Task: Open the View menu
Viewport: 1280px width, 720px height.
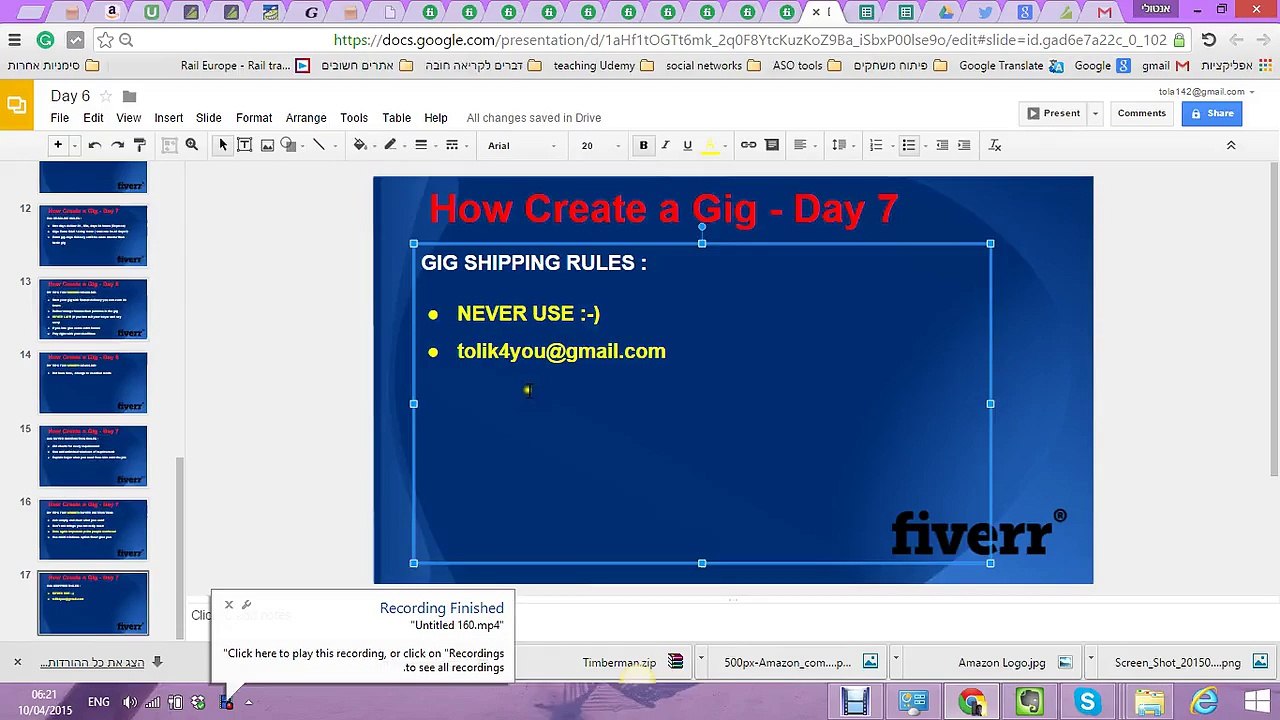Action: [128, 118]
